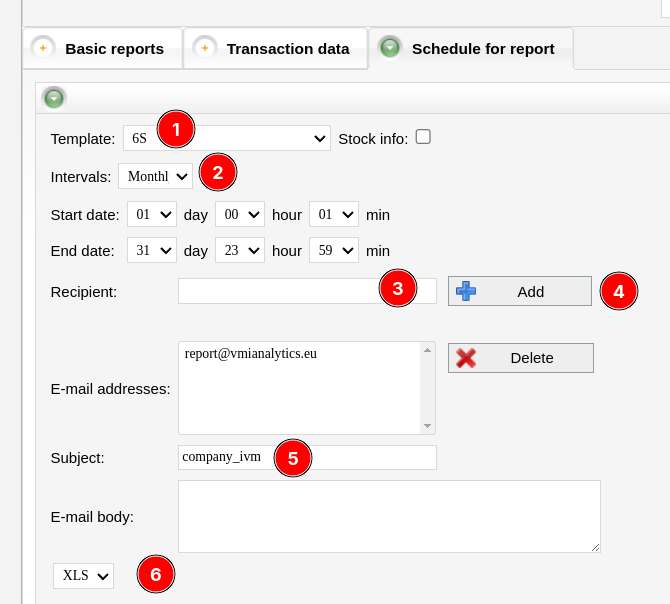670x604 pixels.
Task: Expand the Basic reports plus icon
Action: (43, 48)
